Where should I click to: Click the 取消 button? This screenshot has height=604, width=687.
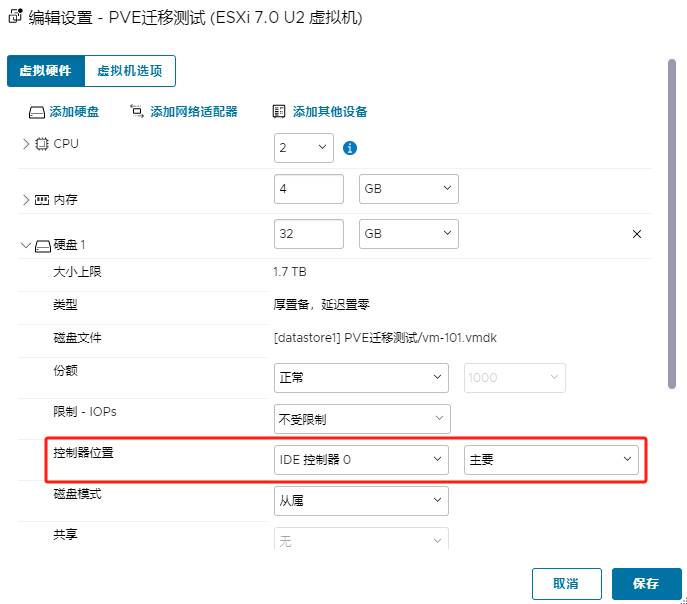566,583
